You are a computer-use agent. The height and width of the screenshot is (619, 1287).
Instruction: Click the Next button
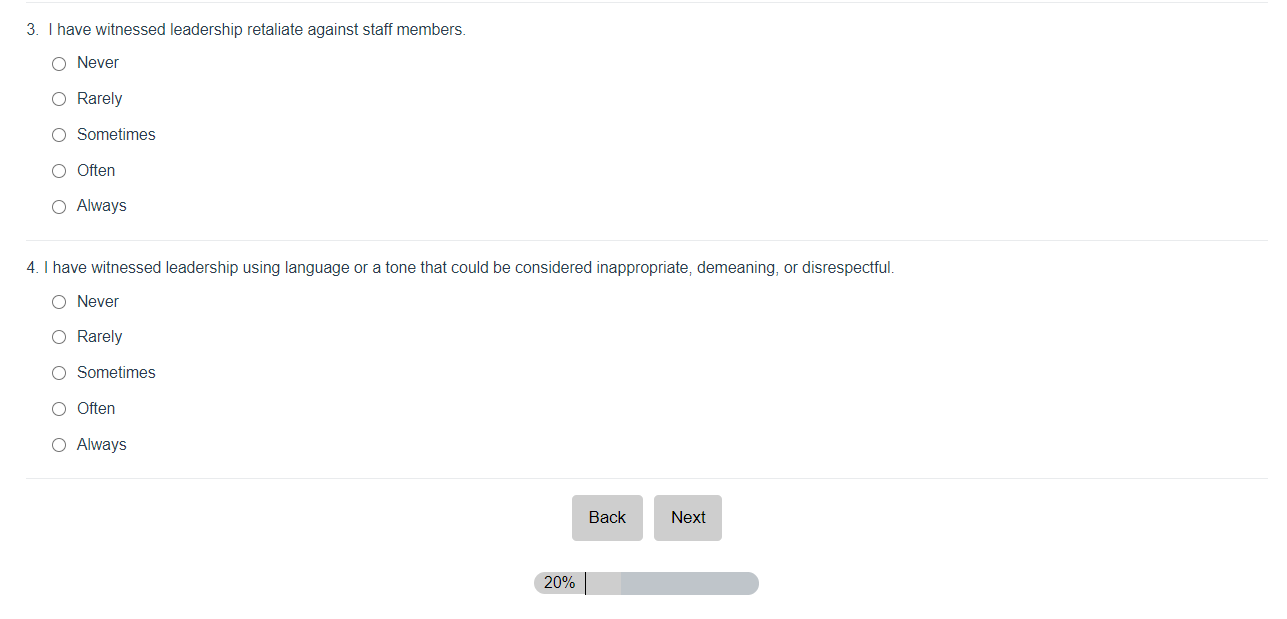(688, 518)
